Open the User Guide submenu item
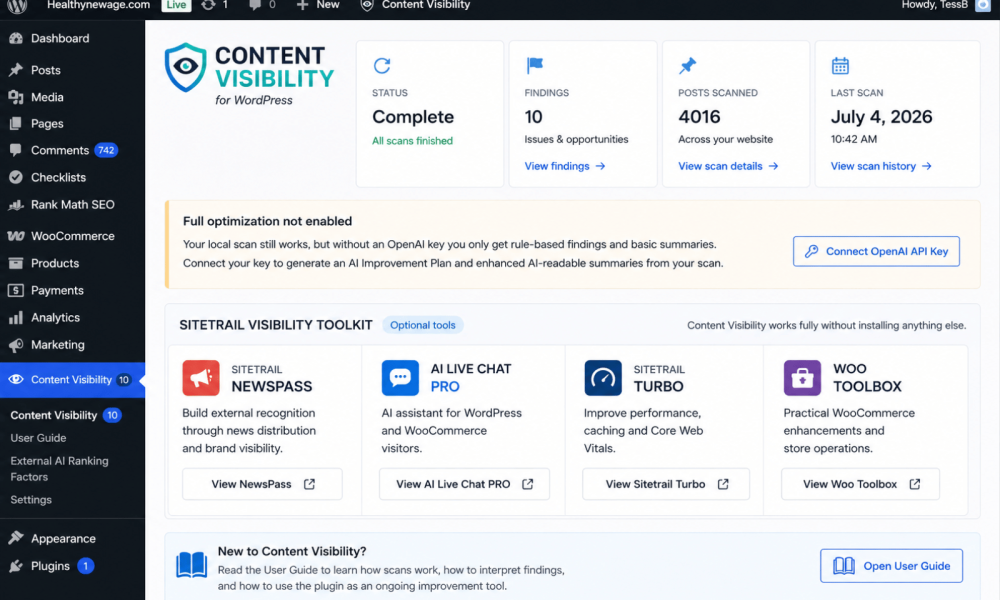Viewport: 1000px width, 600px height. click(38, 438)
